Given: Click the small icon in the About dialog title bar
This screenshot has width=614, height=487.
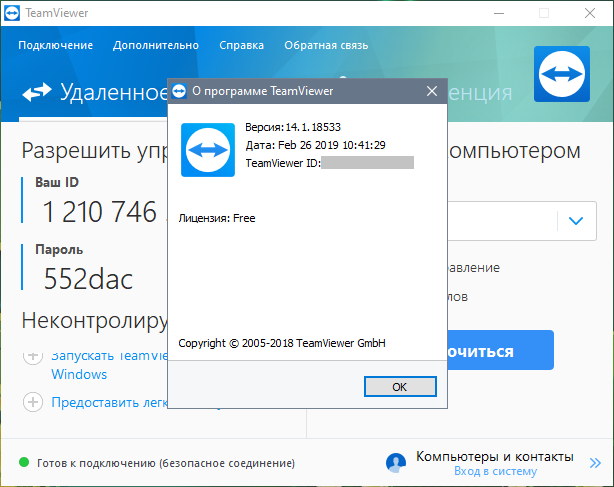Looking at the screenshot, I should click(179, 91).
